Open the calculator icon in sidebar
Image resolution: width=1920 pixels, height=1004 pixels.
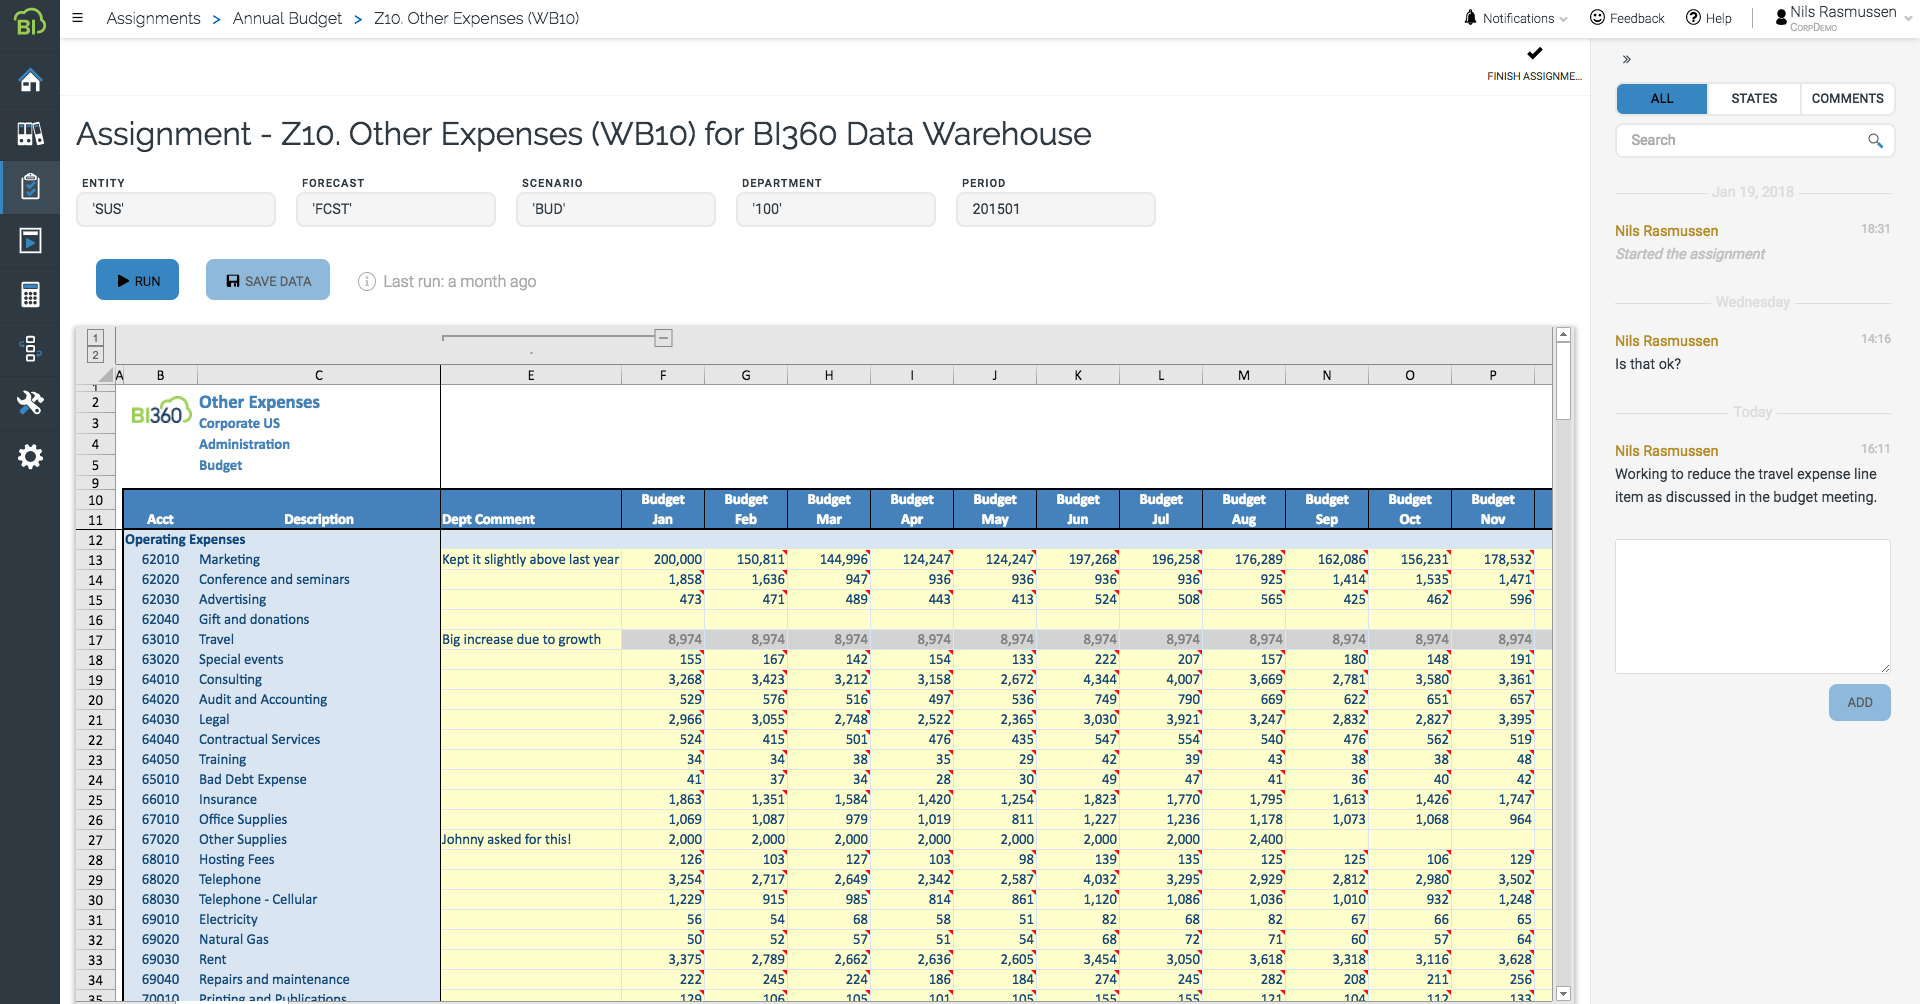pyautogui.click(x=30, y=294)
